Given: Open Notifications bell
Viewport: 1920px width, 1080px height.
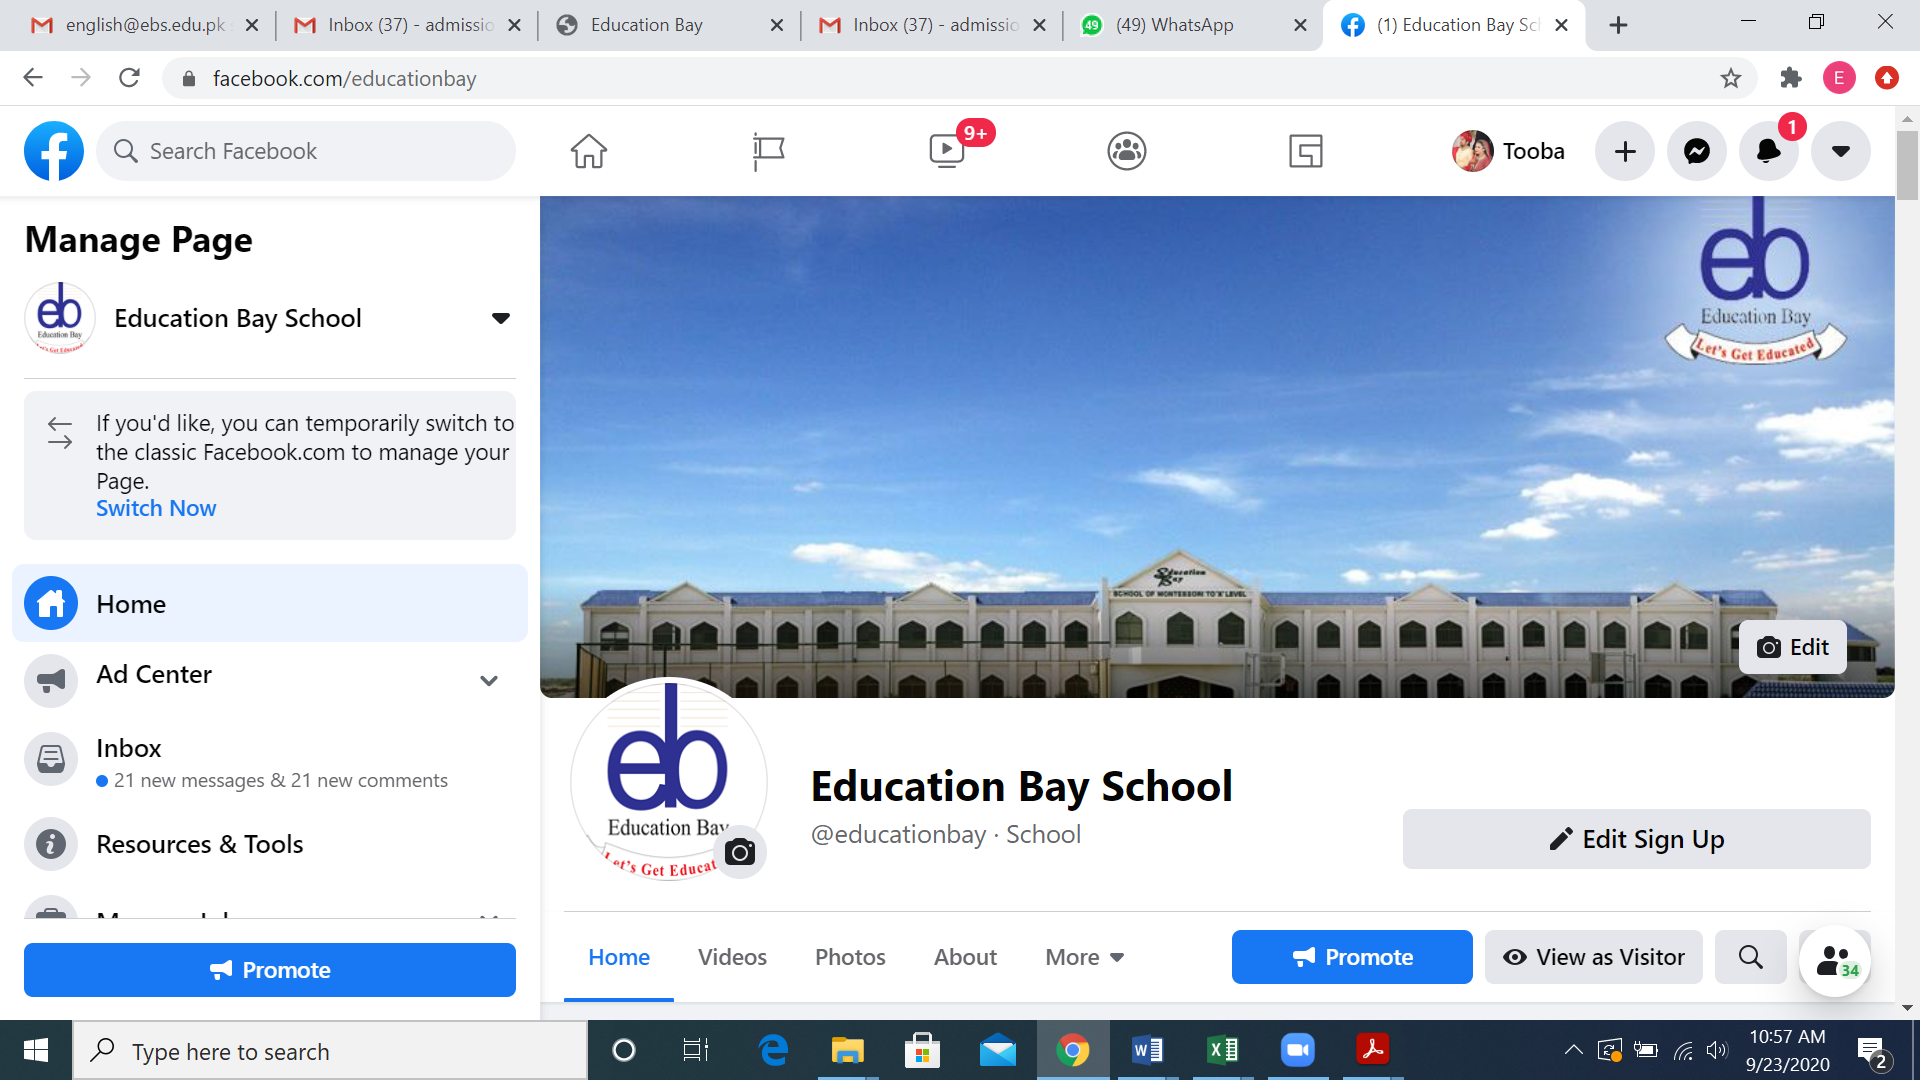Looking at the screenshot, I should (x=1769, y=151).
